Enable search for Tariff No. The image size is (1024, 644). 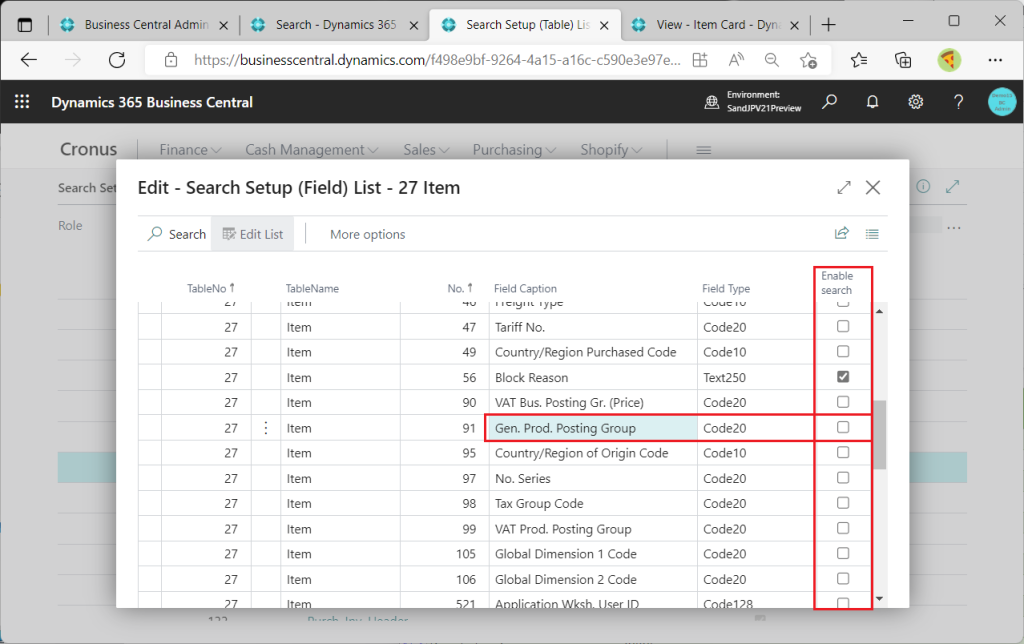click(x=843, y=326)
